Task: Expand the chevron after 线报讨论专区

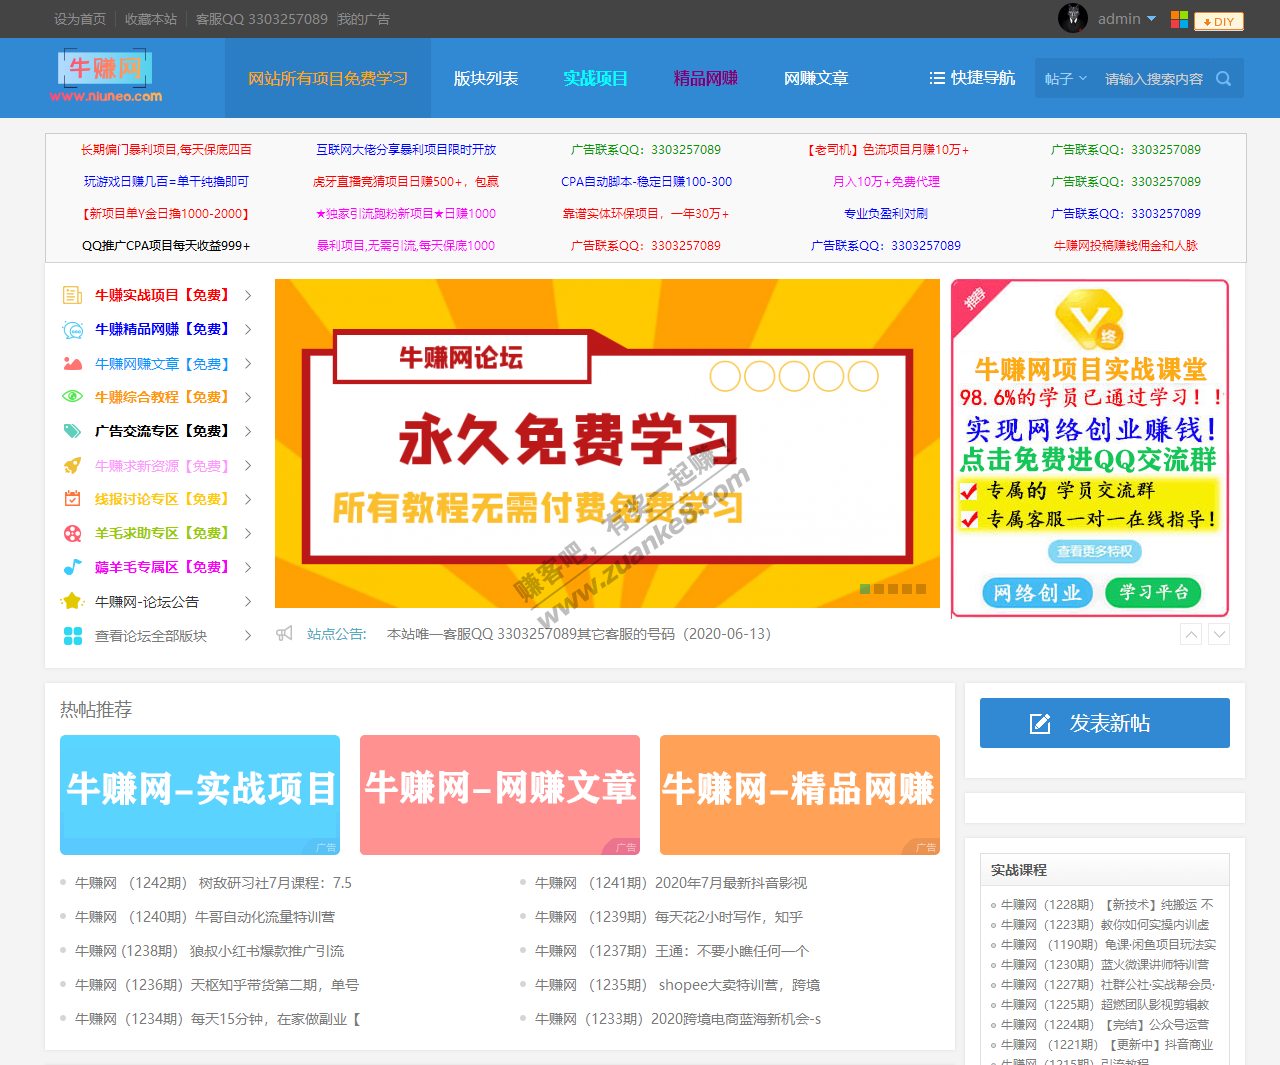Action: click(248, 499)
